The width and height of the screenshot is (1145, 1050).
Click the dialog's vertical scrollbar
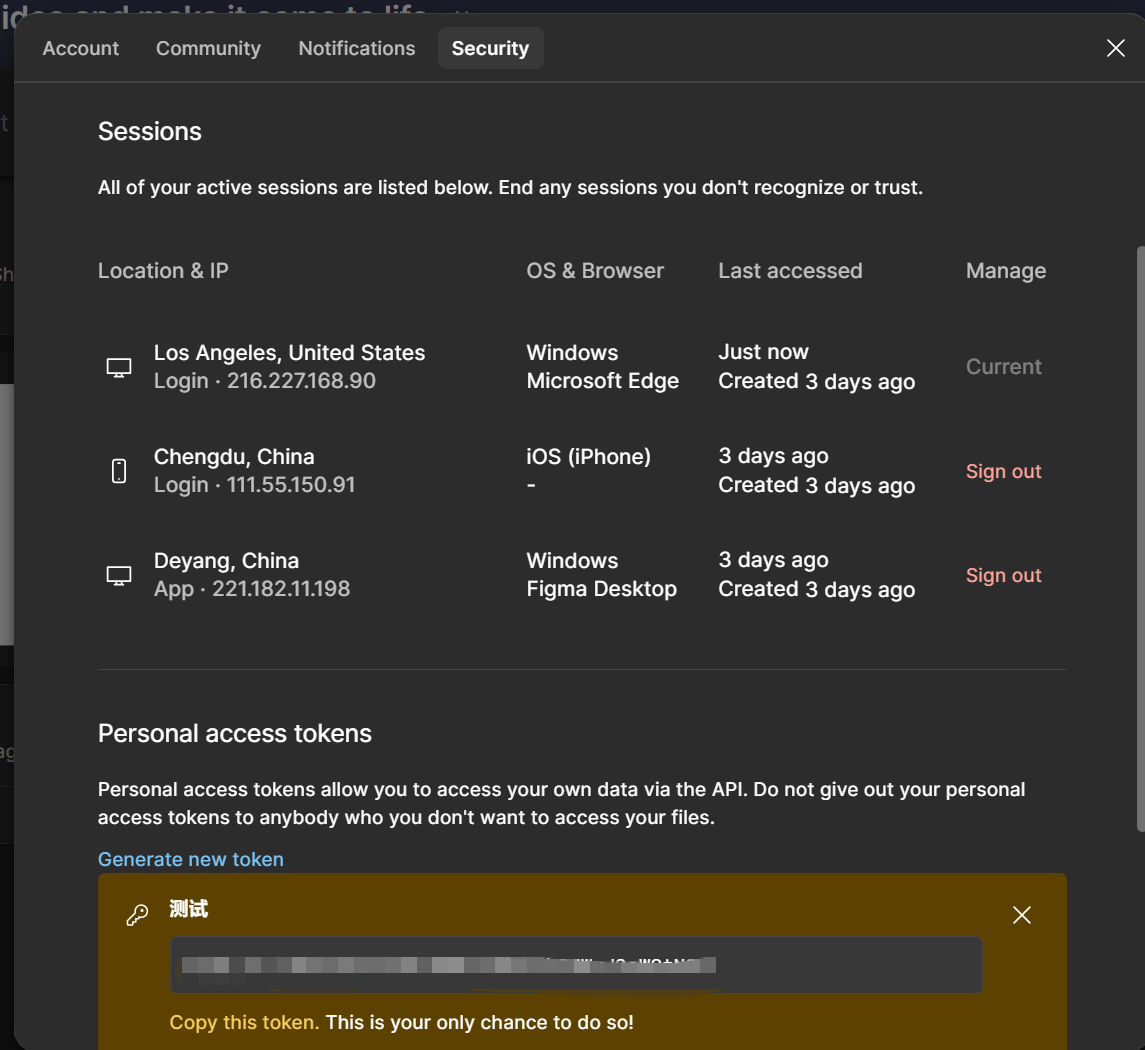point(1140,540)
